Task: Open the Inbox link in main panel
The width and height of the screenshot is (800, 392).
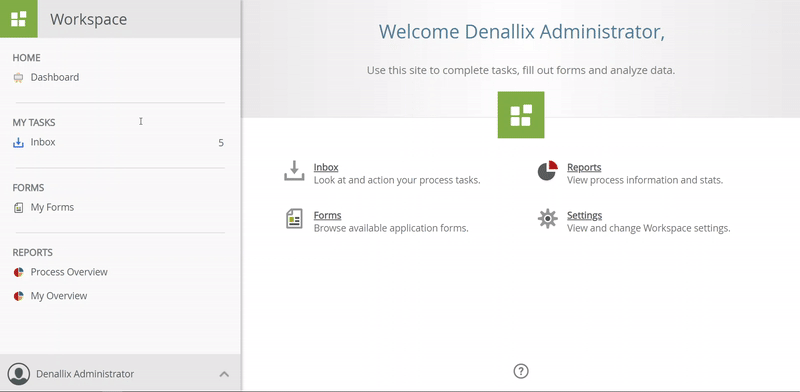Action: point(326,167)
